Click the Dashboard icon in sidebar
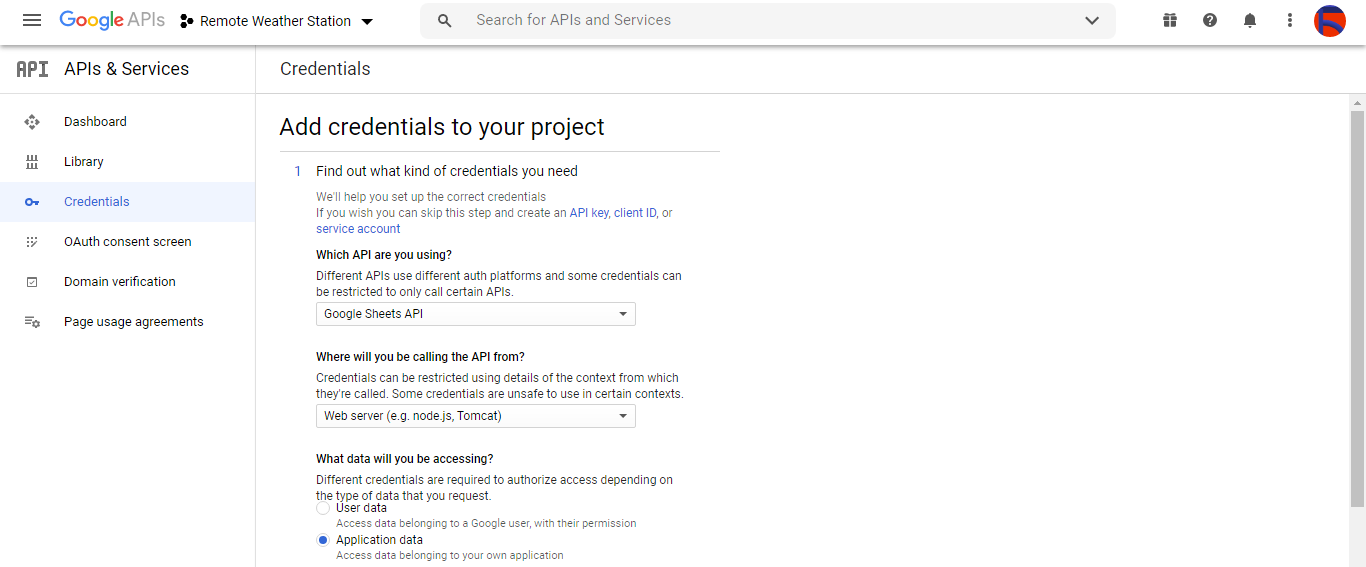The image size is (1366, 567). click(32, 122)
